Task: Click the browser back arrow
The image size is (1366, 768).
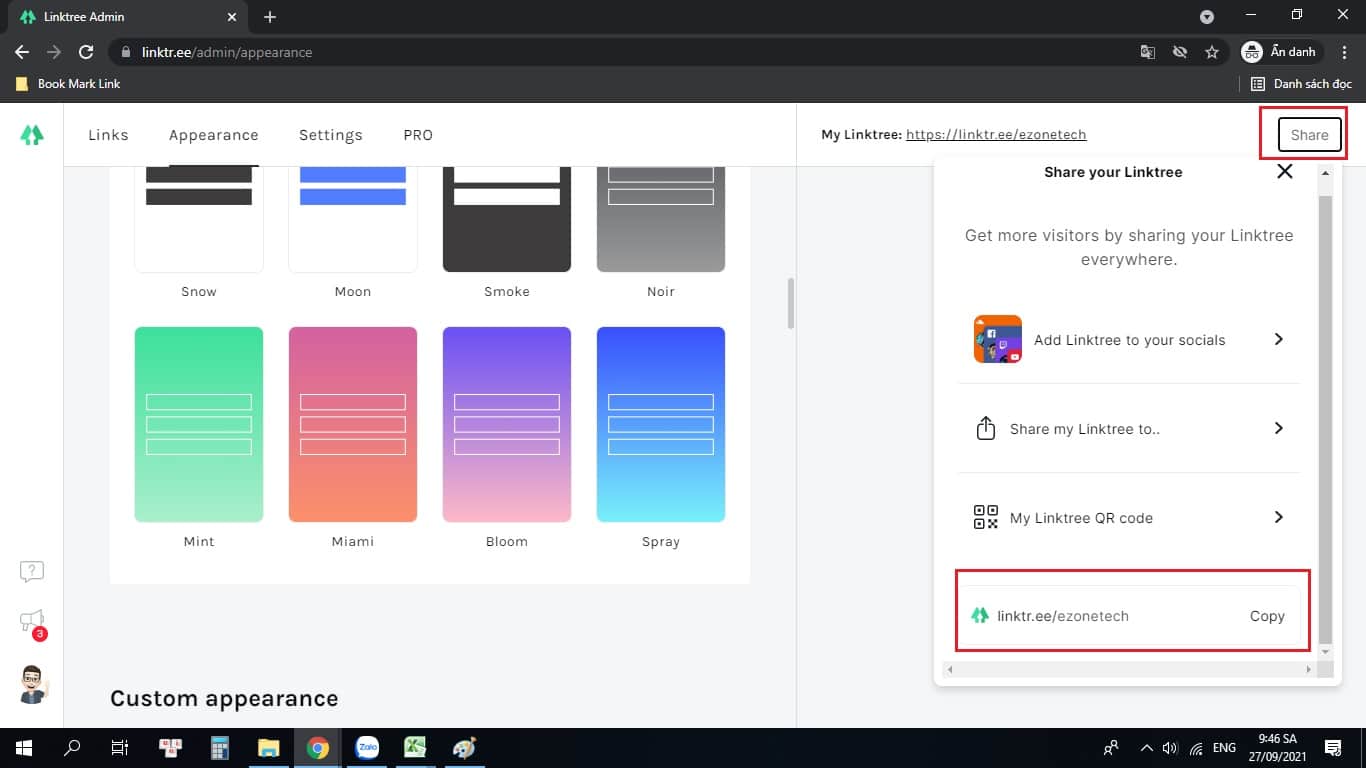Action: (22, 52)
